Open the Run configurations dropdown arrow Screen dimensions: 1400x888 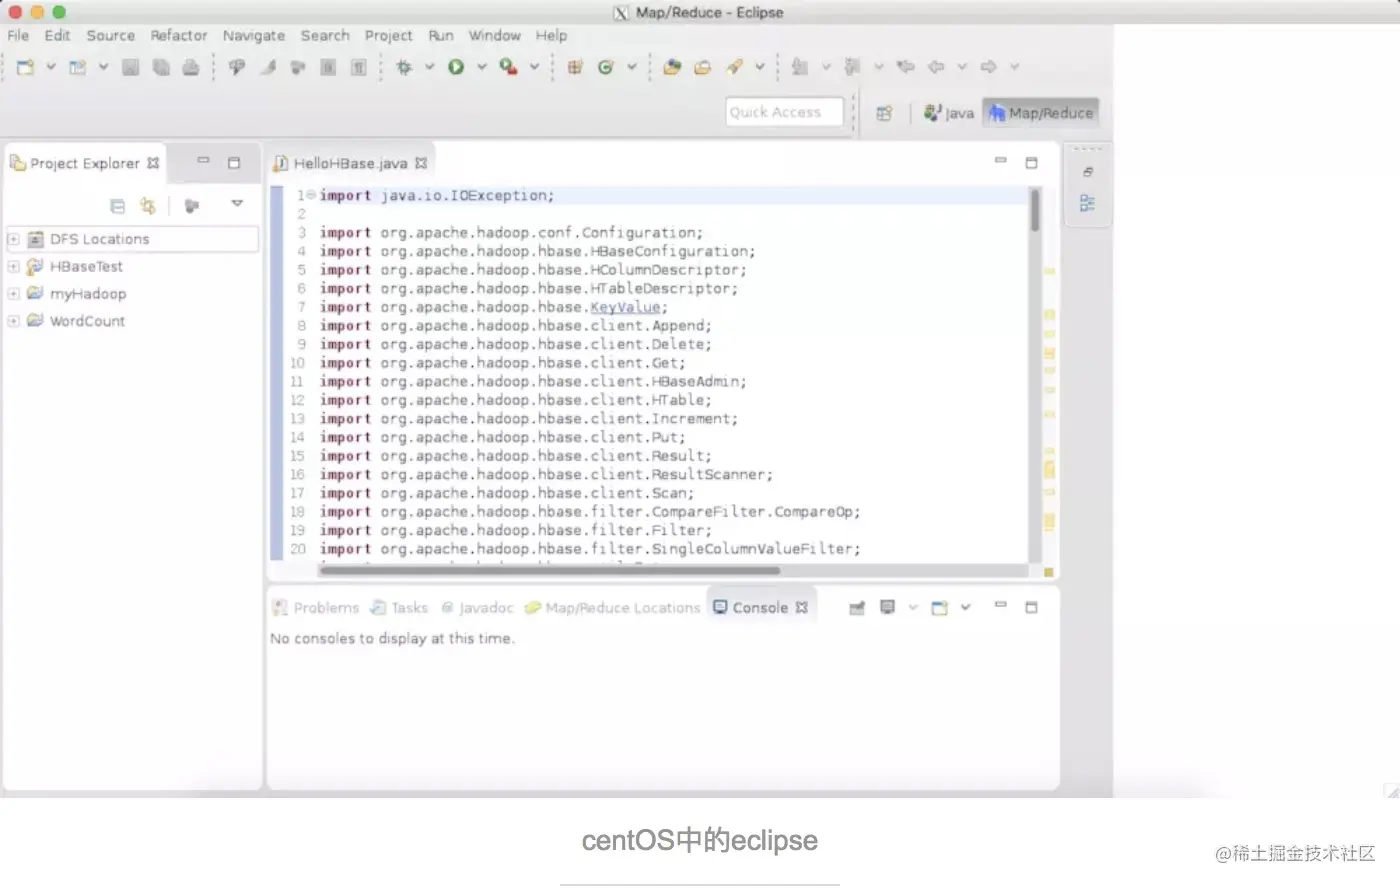[x=481, y=67]
